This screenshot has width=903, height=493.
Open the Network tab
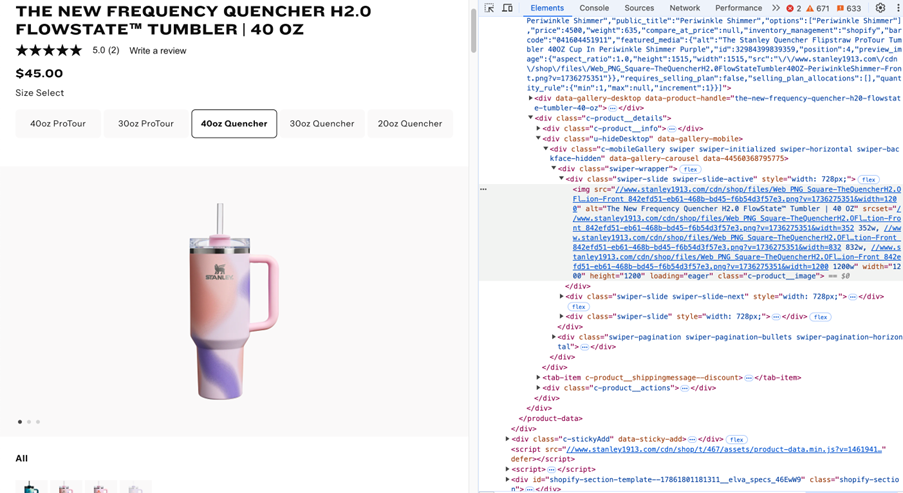[685, 8]
